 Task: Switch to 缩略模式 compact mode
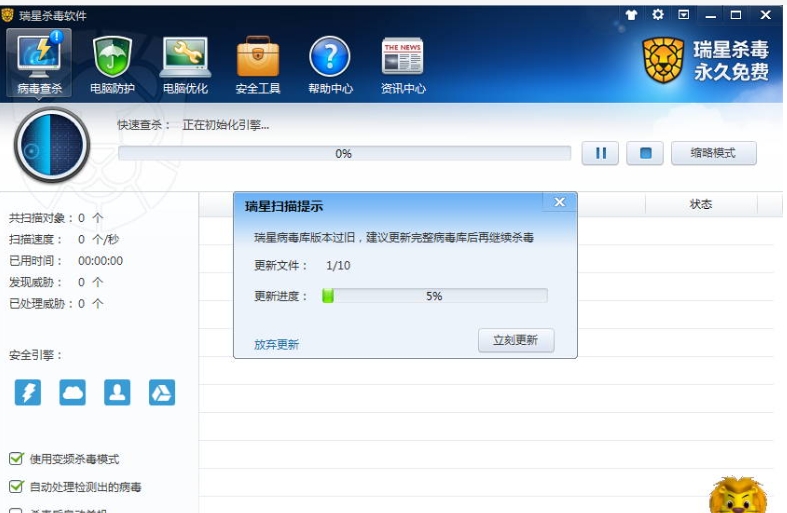(713, 153)
